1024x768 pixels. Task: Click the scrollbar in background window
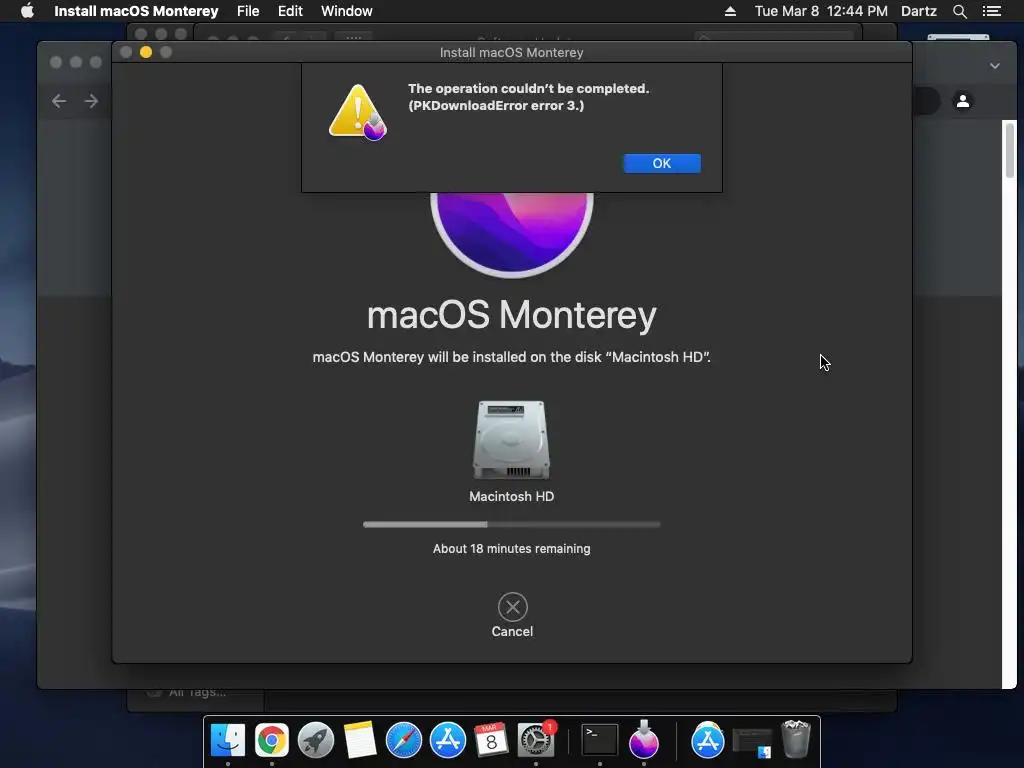[1010, 150]
